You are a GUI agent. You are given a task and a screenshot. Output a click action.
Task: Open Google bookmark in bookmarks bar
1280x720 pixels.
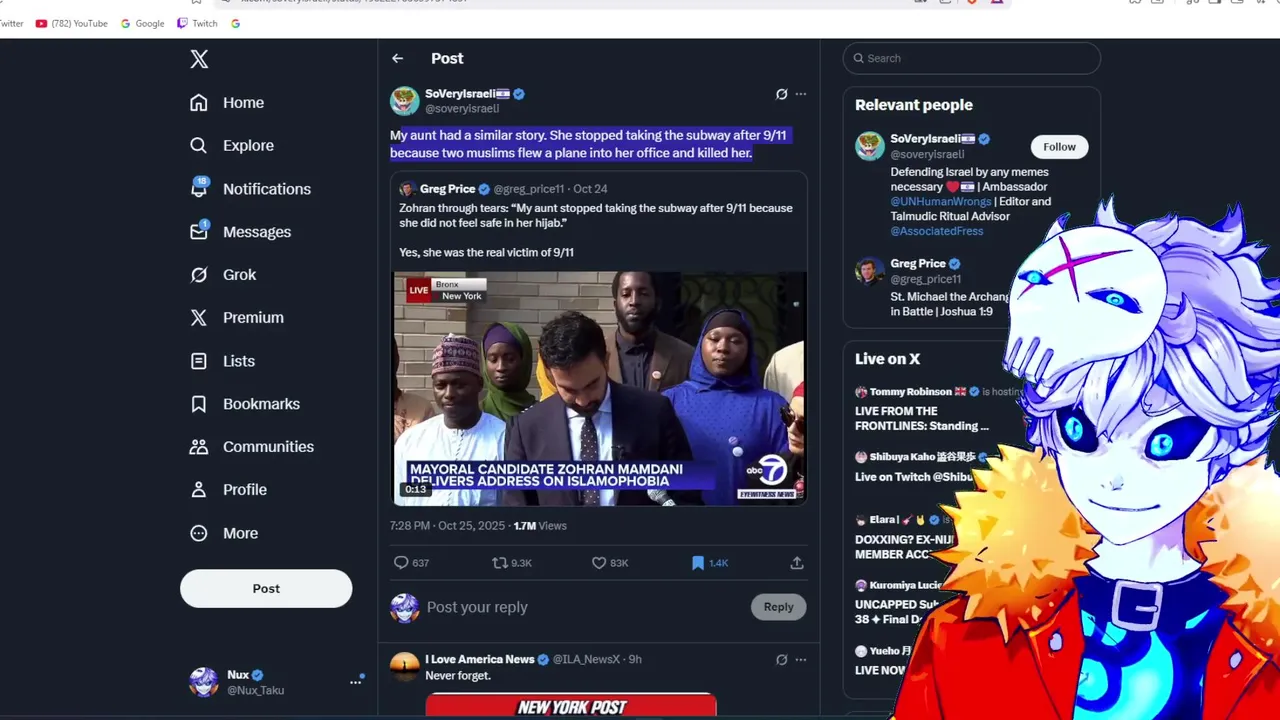pyautogui.click(x=142, y=23)
